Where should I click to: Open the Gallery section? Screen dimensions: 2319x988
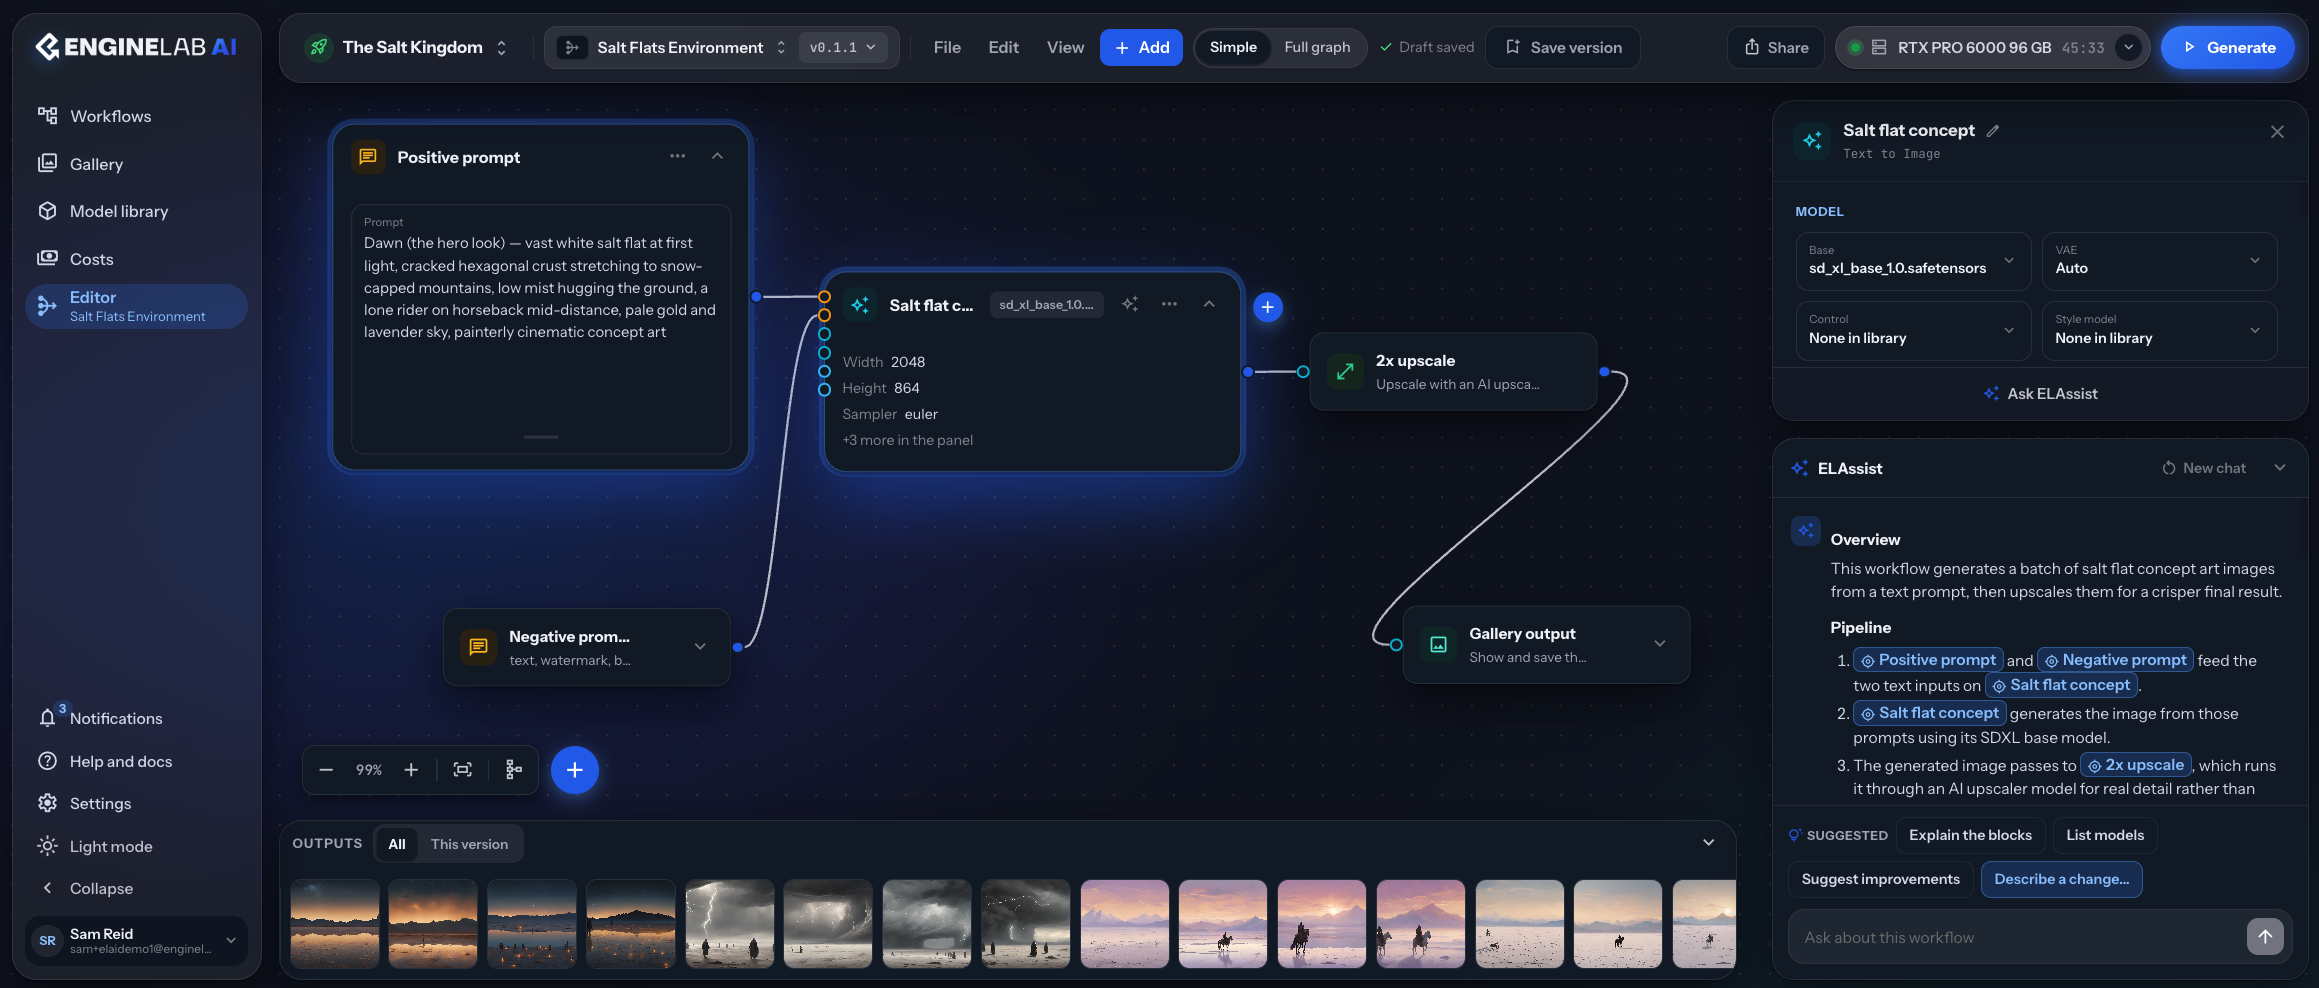[136, 164]
